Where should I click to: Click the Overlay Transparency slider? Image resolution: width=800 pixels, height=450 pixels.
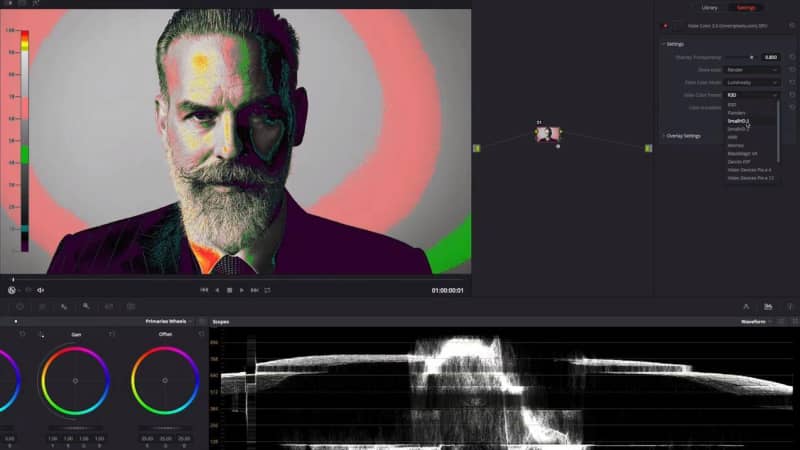coord(740,57)
